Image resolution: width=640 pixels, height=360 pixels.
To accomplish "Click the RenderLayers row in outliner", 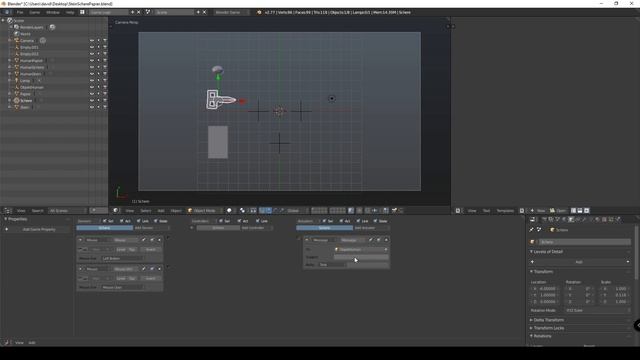I will click(x=31, y=27).
